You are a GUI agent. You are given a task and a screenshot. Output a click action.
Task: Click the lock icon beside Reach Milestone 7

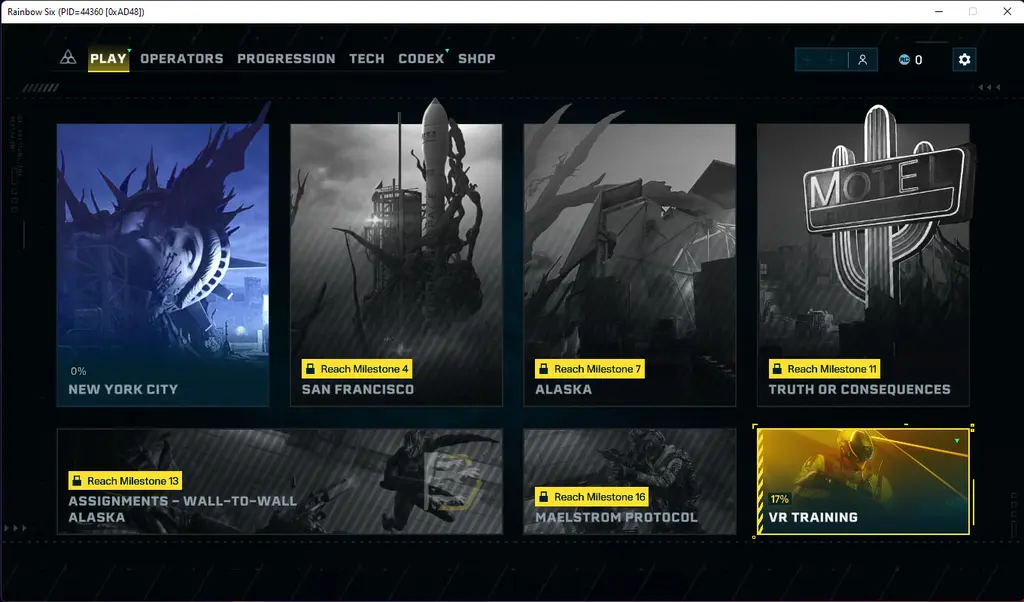pos(543,369)
